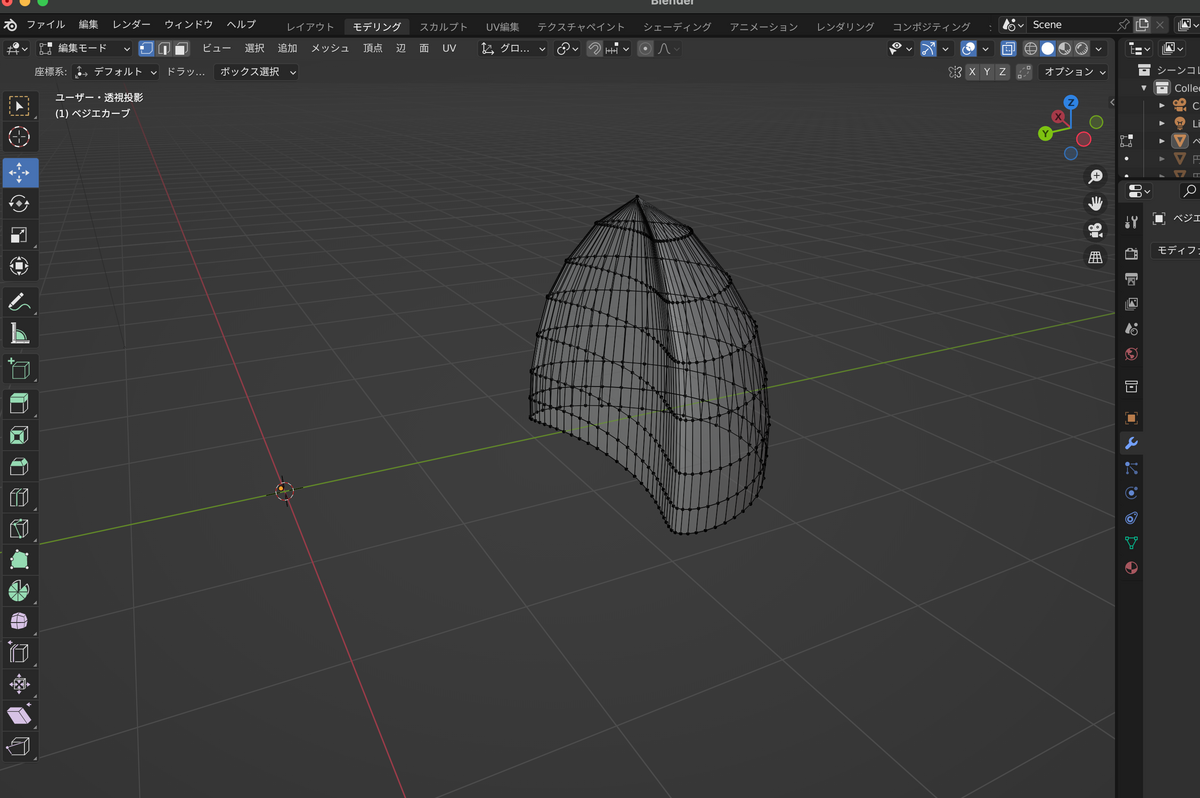Viewport: 1200px width, 798px height.
Task: Select the Knife tool
Action: (x=19, y=528)
